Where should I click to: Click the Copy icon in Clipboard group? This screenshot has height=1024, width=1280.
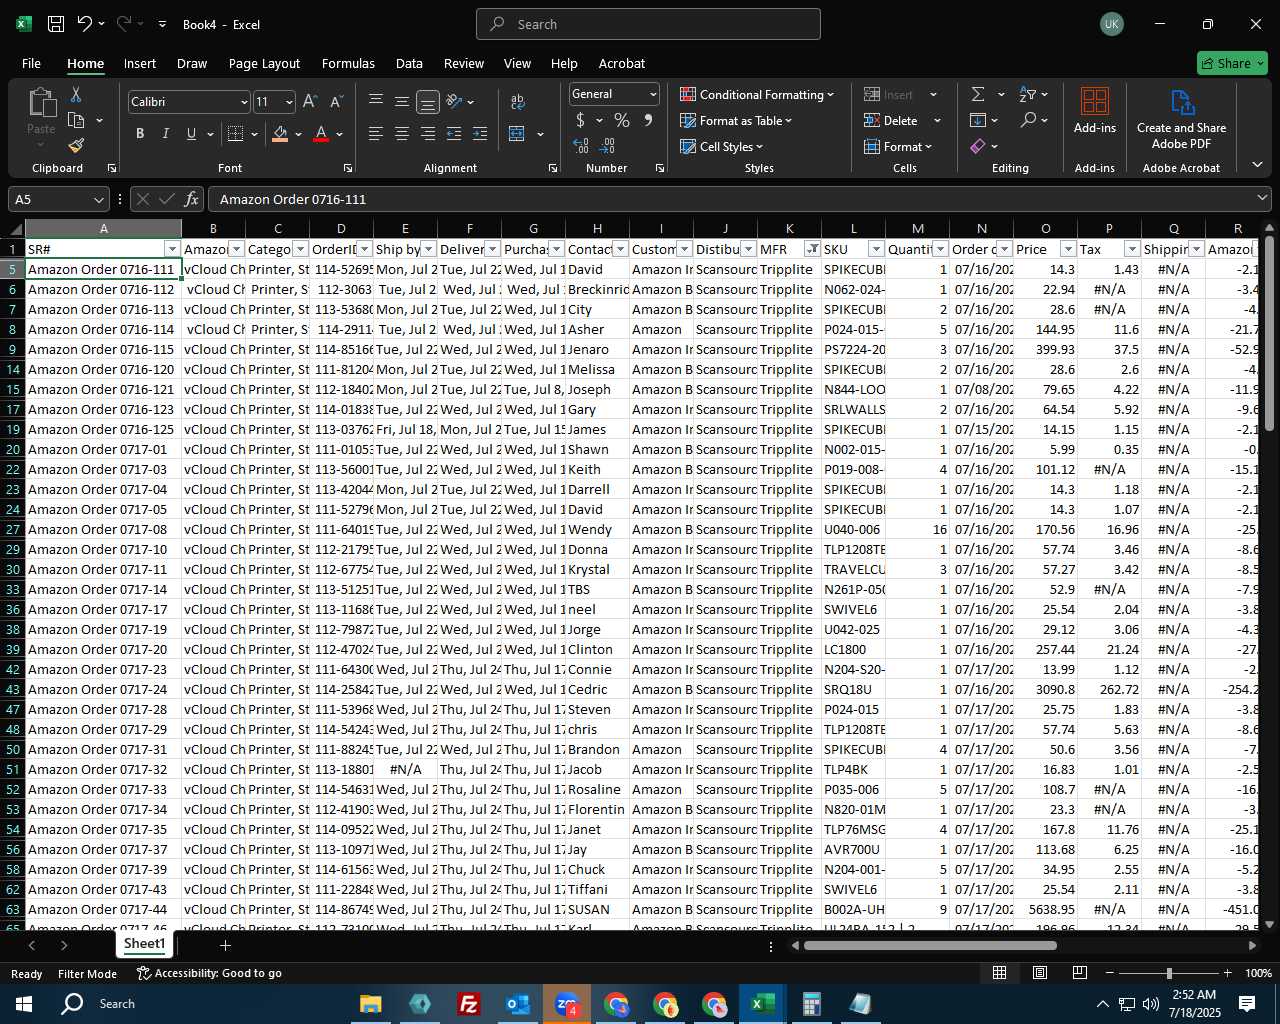(x=76, y=121)
